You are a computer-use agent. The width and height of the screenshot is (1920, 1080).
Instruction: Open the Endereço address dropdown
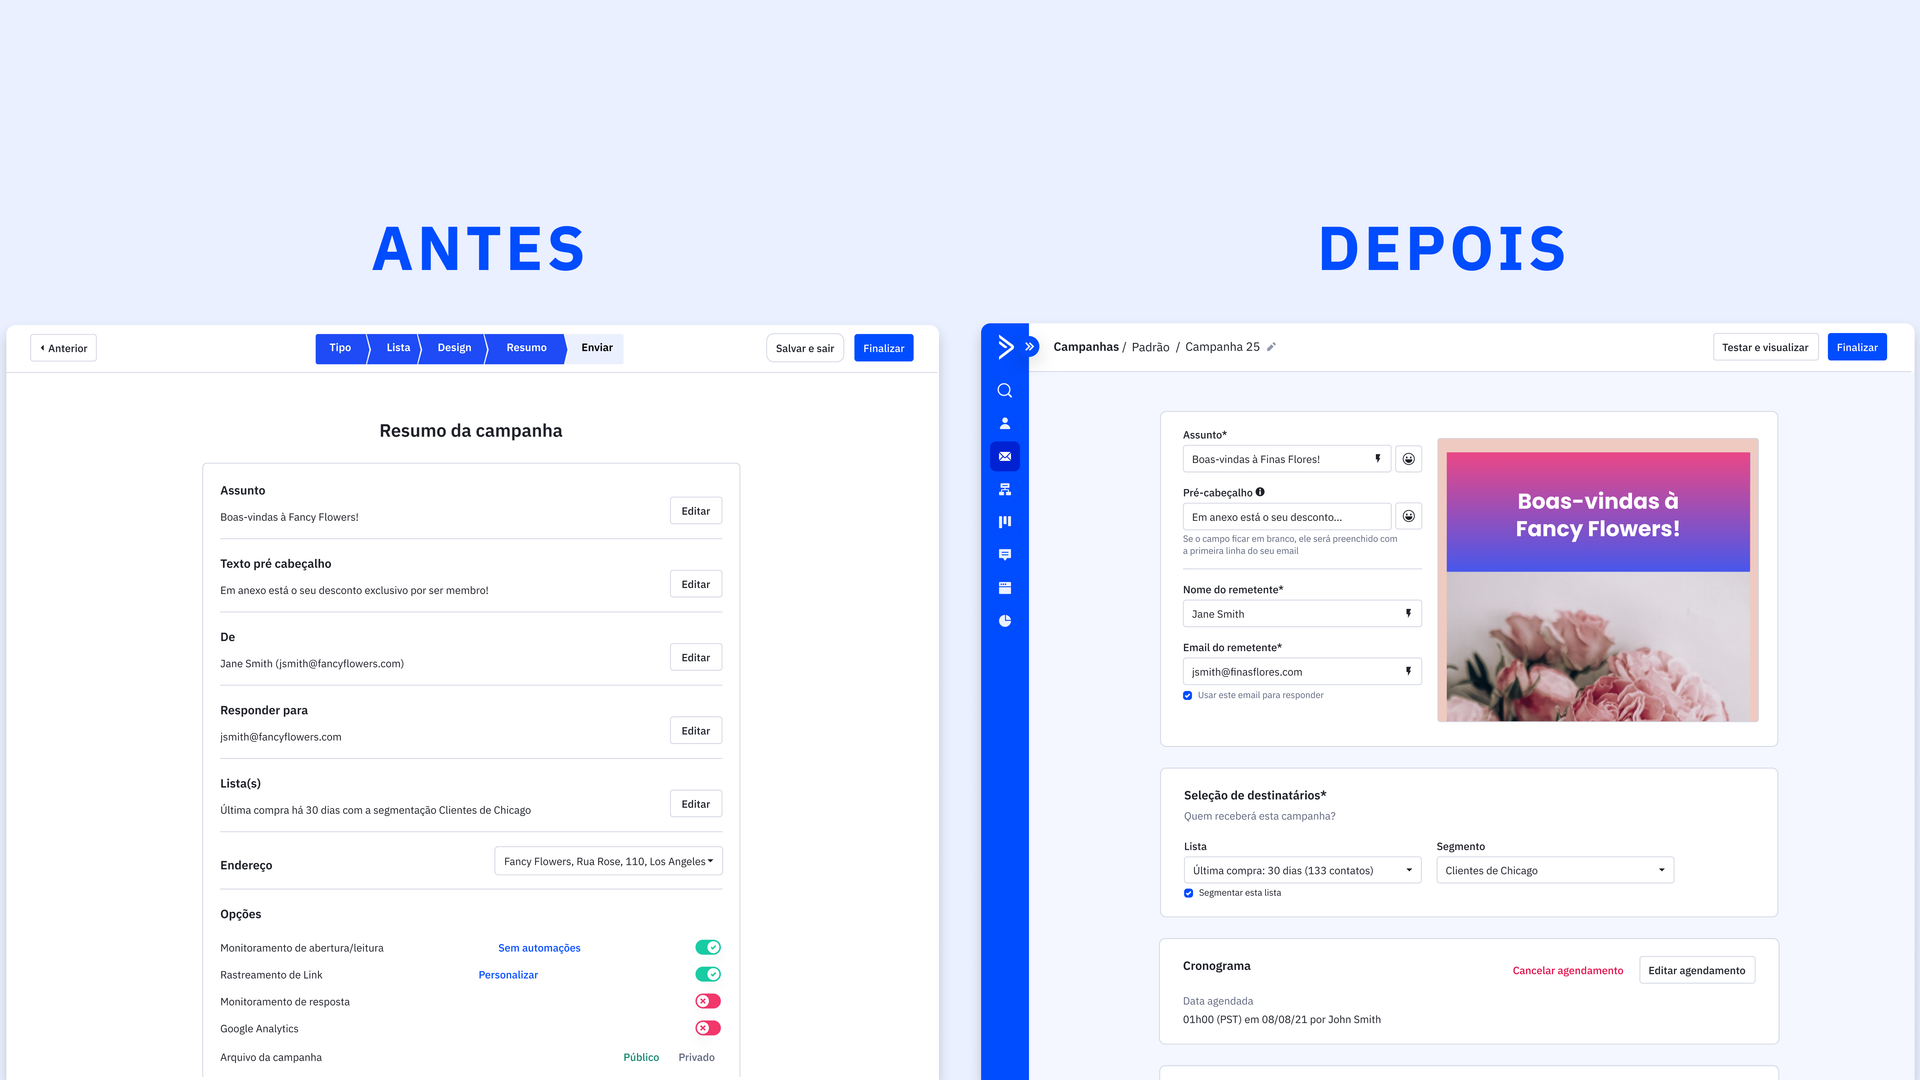pos(608,861)
